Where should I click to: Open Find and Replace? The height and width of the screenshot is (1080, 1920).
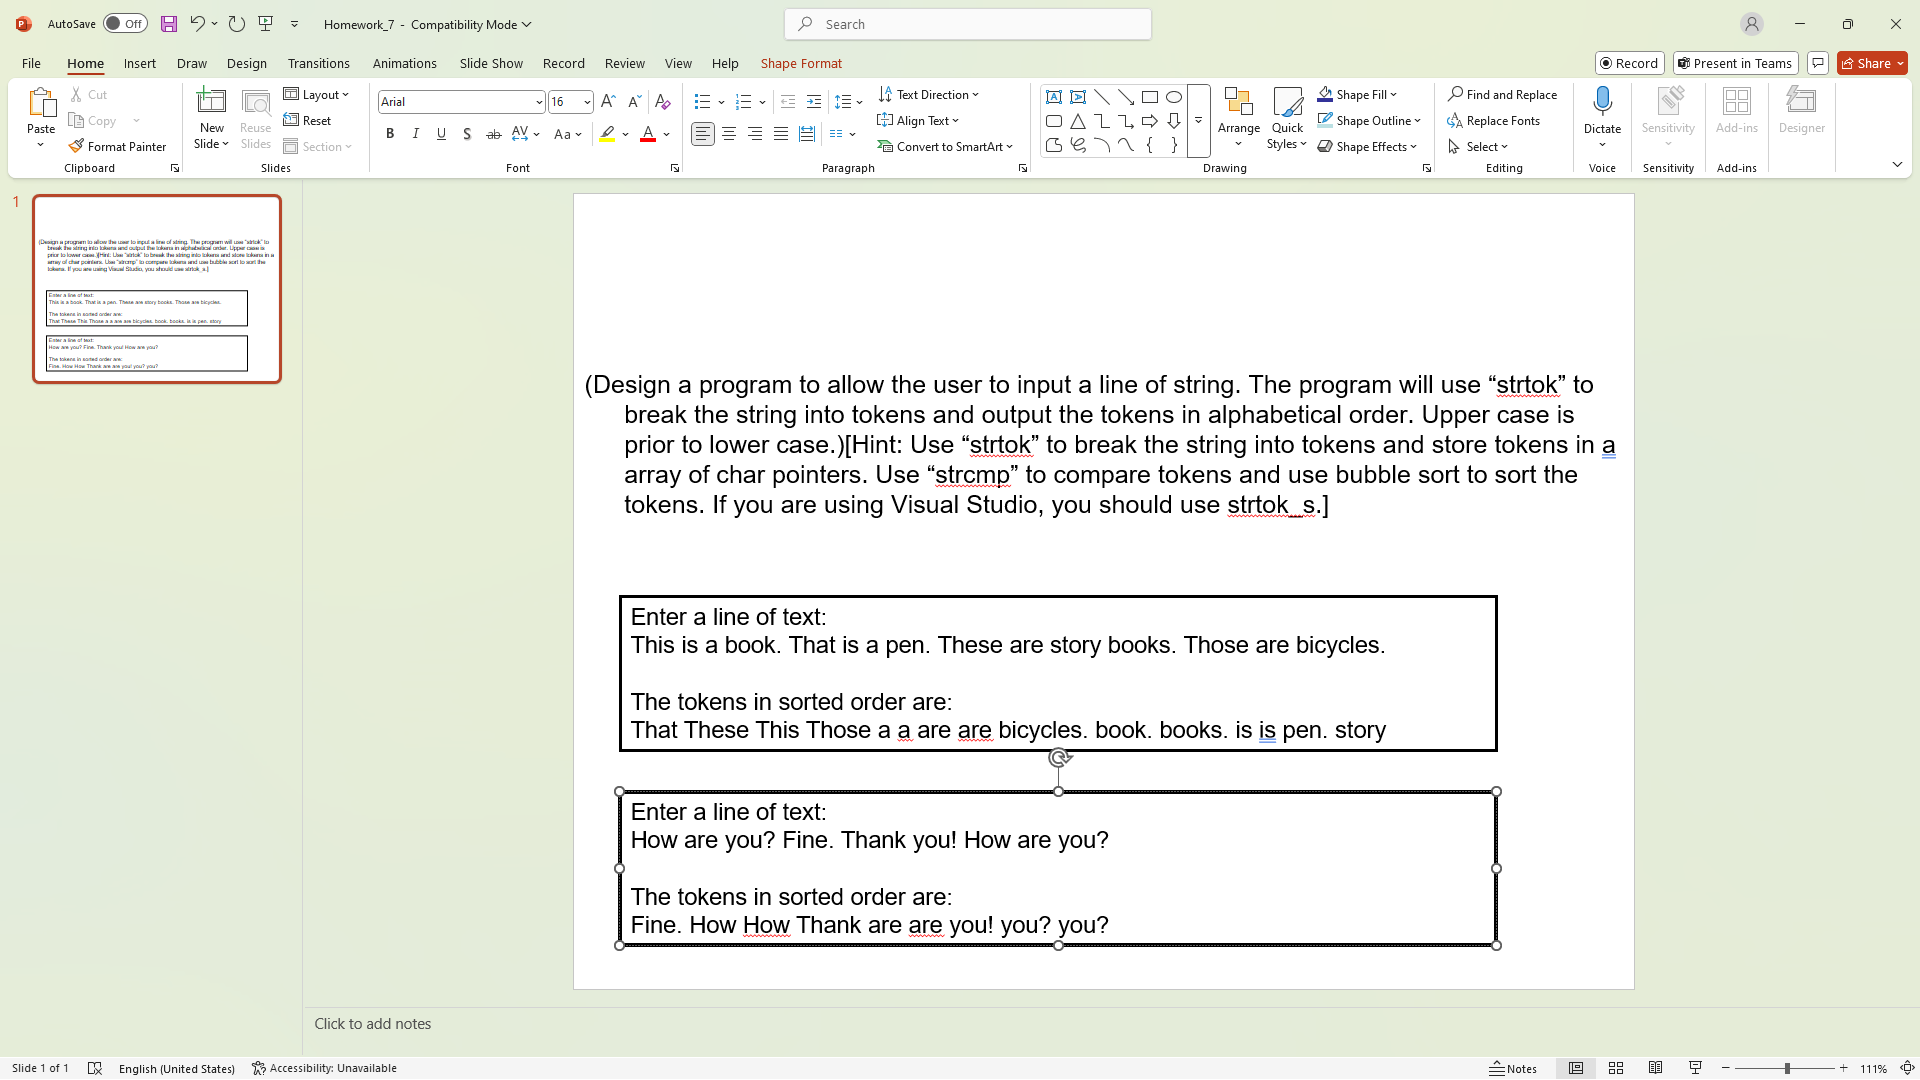pos(1503,94)
